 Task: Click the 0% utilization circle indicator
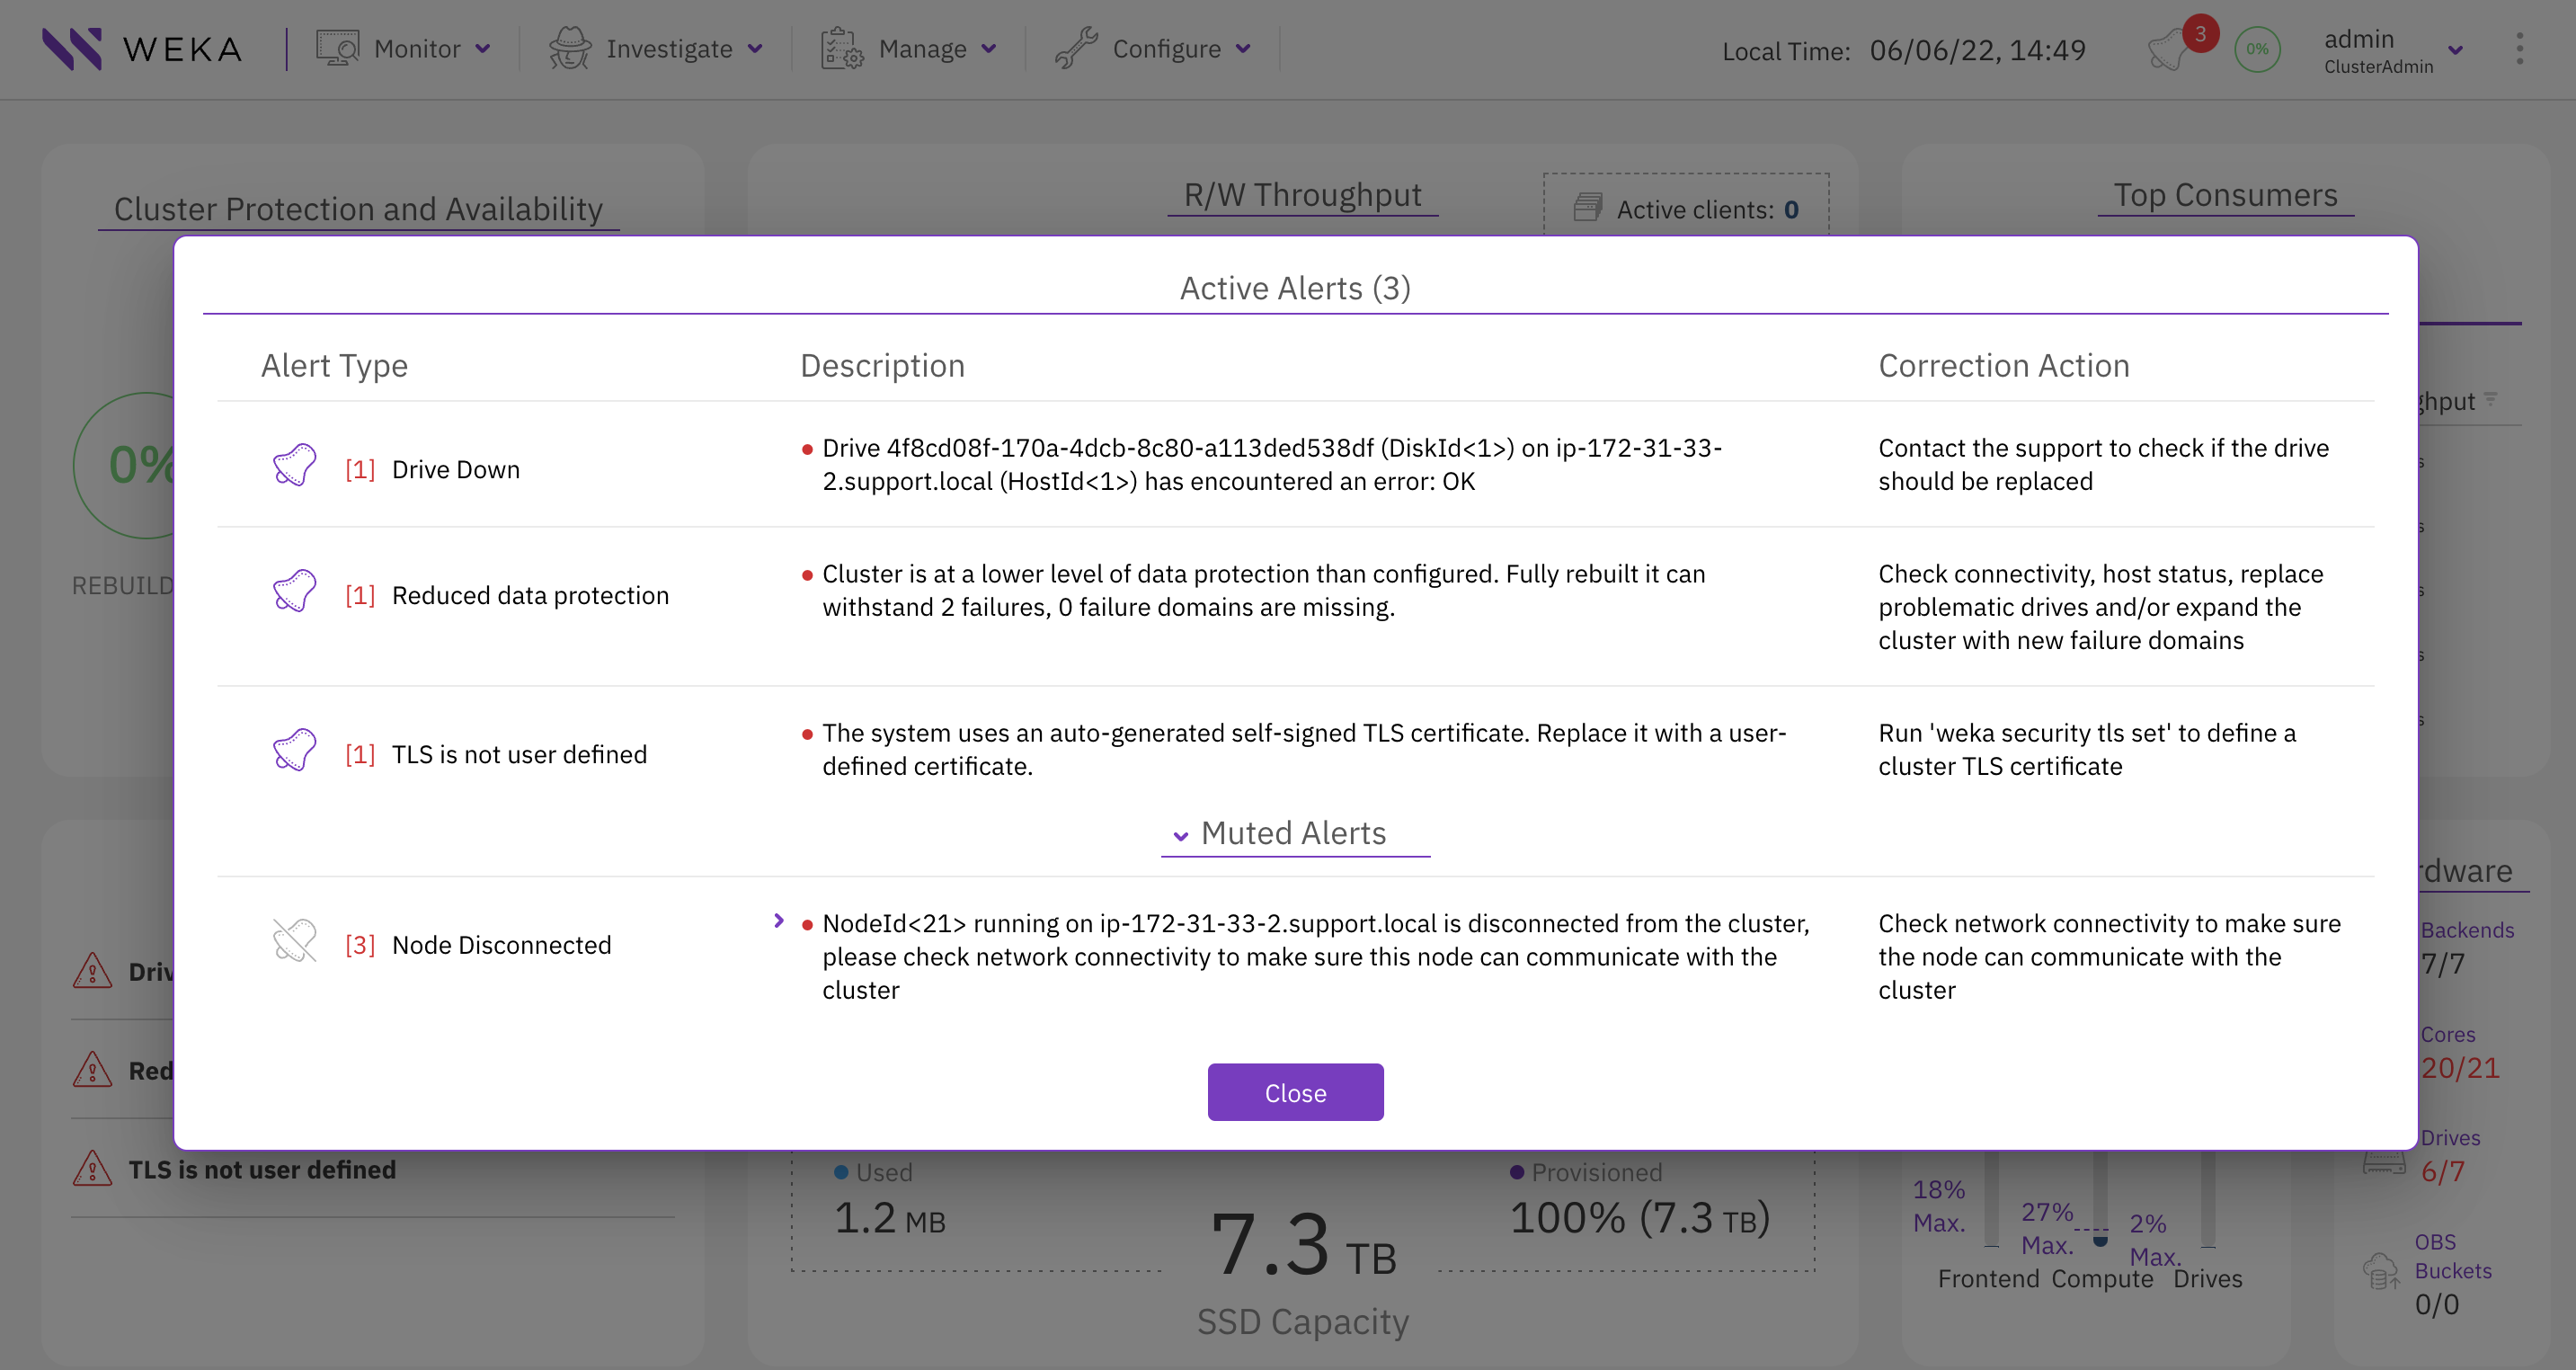(2258, 49)
